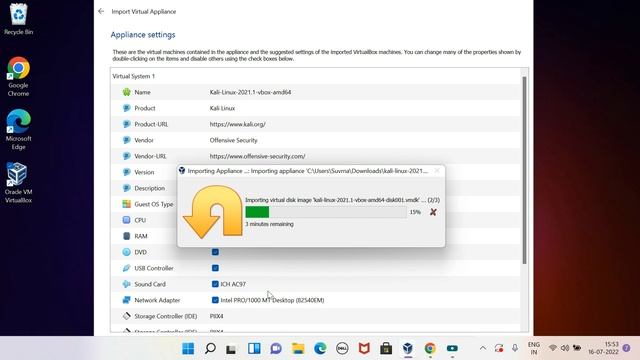Click the CPU row icon

[x=127, y=220]
